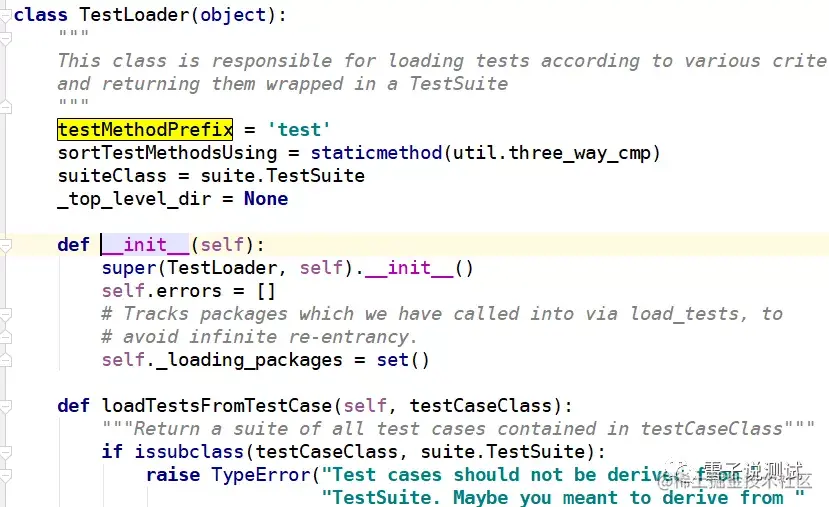Click __init__() at end of super line

click(x=419, y=268)
